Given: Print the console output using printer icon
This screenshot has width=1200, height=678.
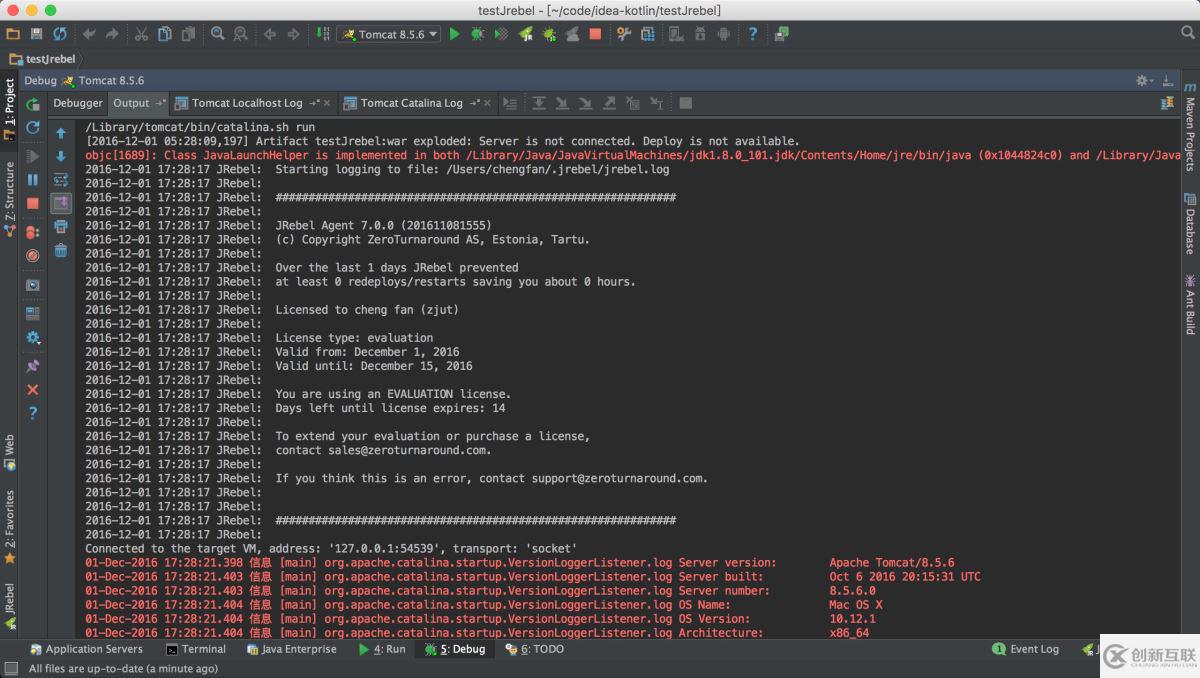Looking at the screenshot, I should (61, 227).
